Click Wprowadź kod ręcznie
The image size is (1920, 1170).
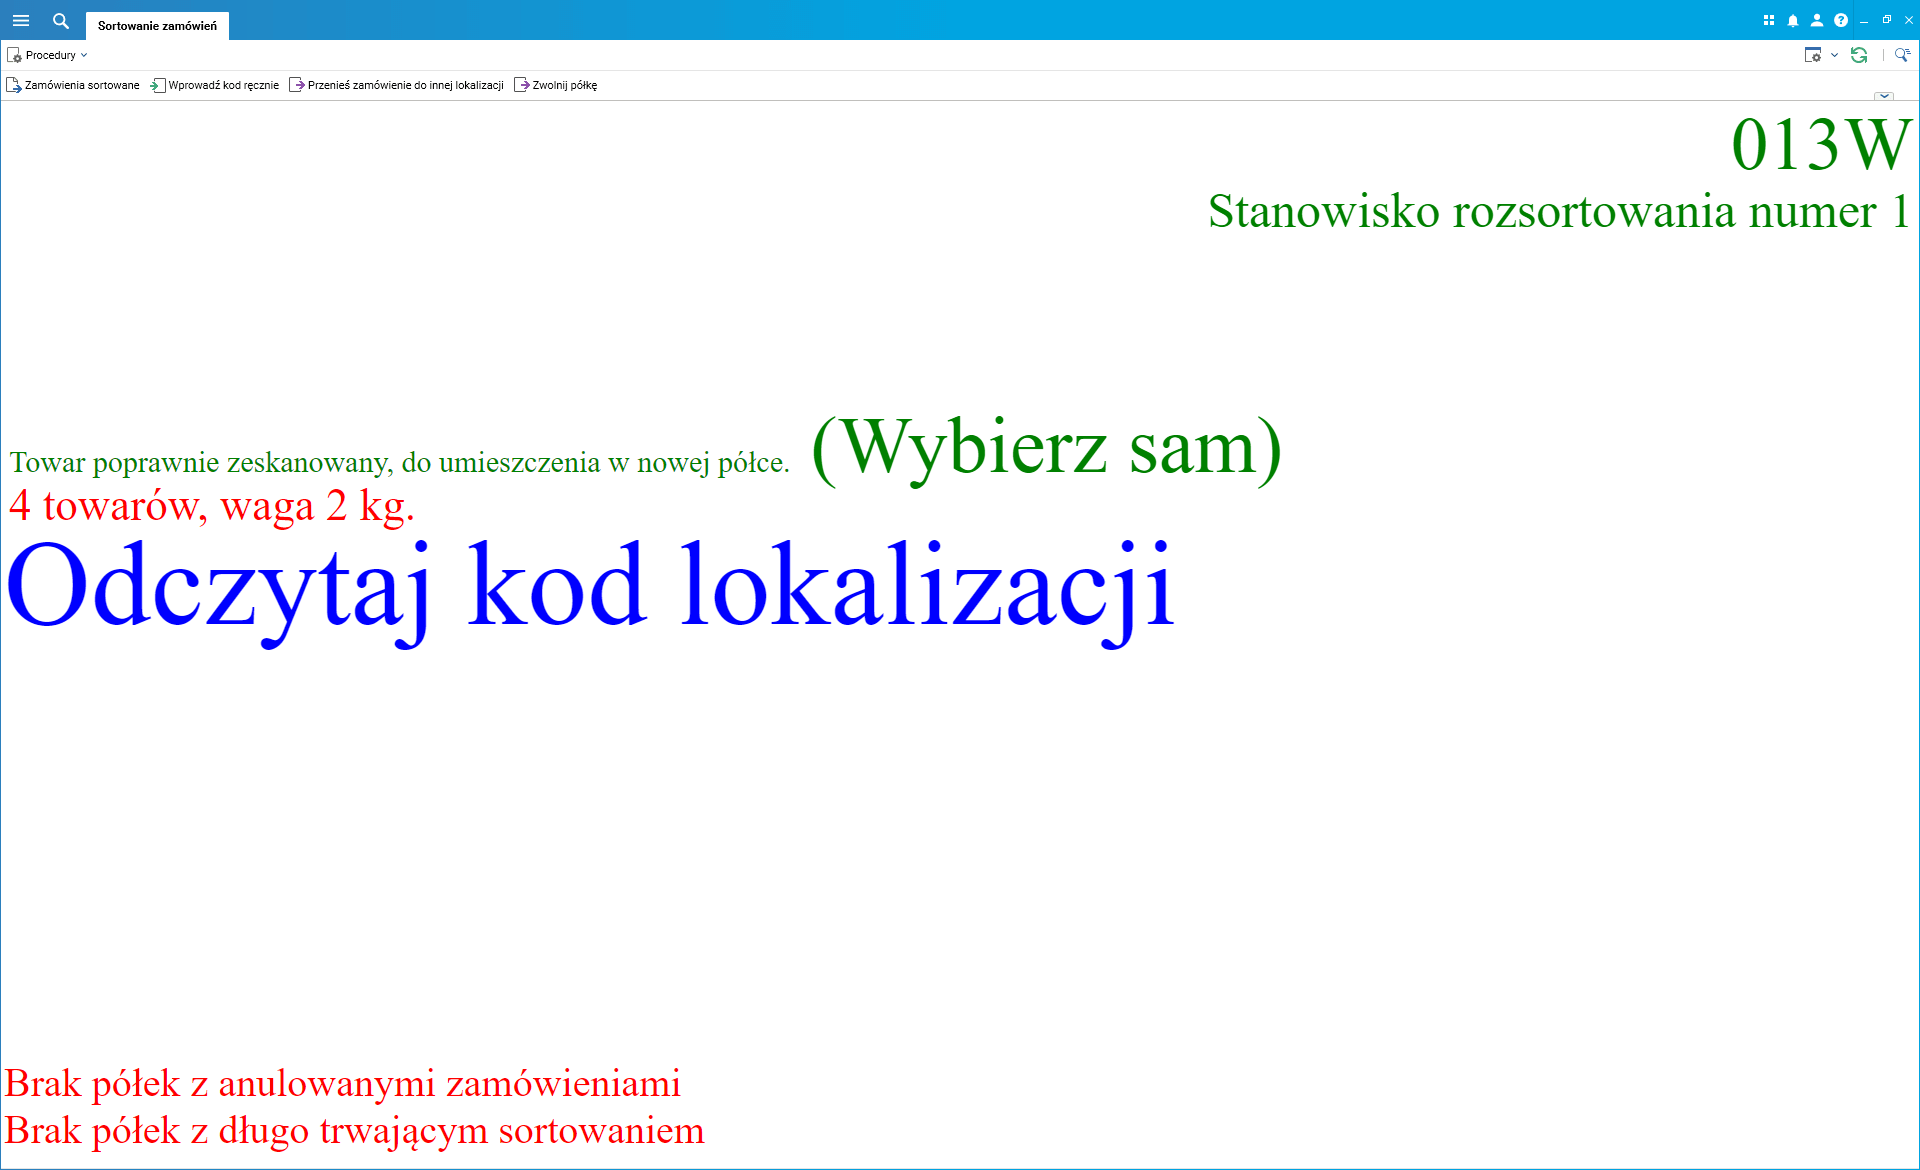coord(214,85)
